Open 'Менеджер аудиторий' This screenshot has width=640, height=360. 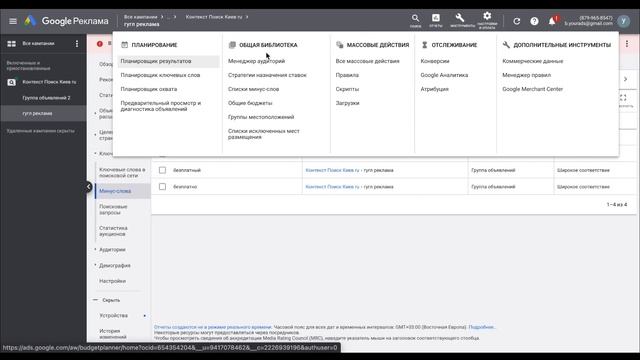click(256, 61)
